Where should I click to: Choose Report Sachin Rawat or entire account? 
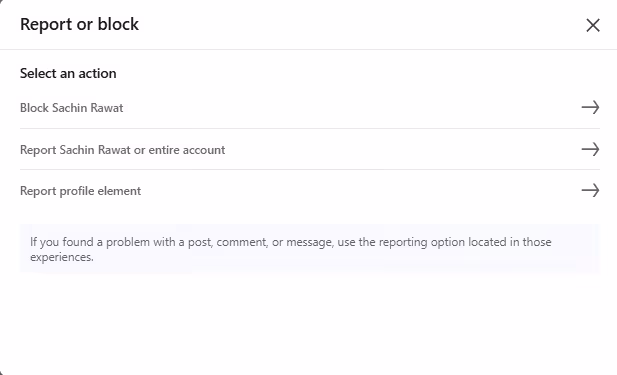[x=310, y=150]
